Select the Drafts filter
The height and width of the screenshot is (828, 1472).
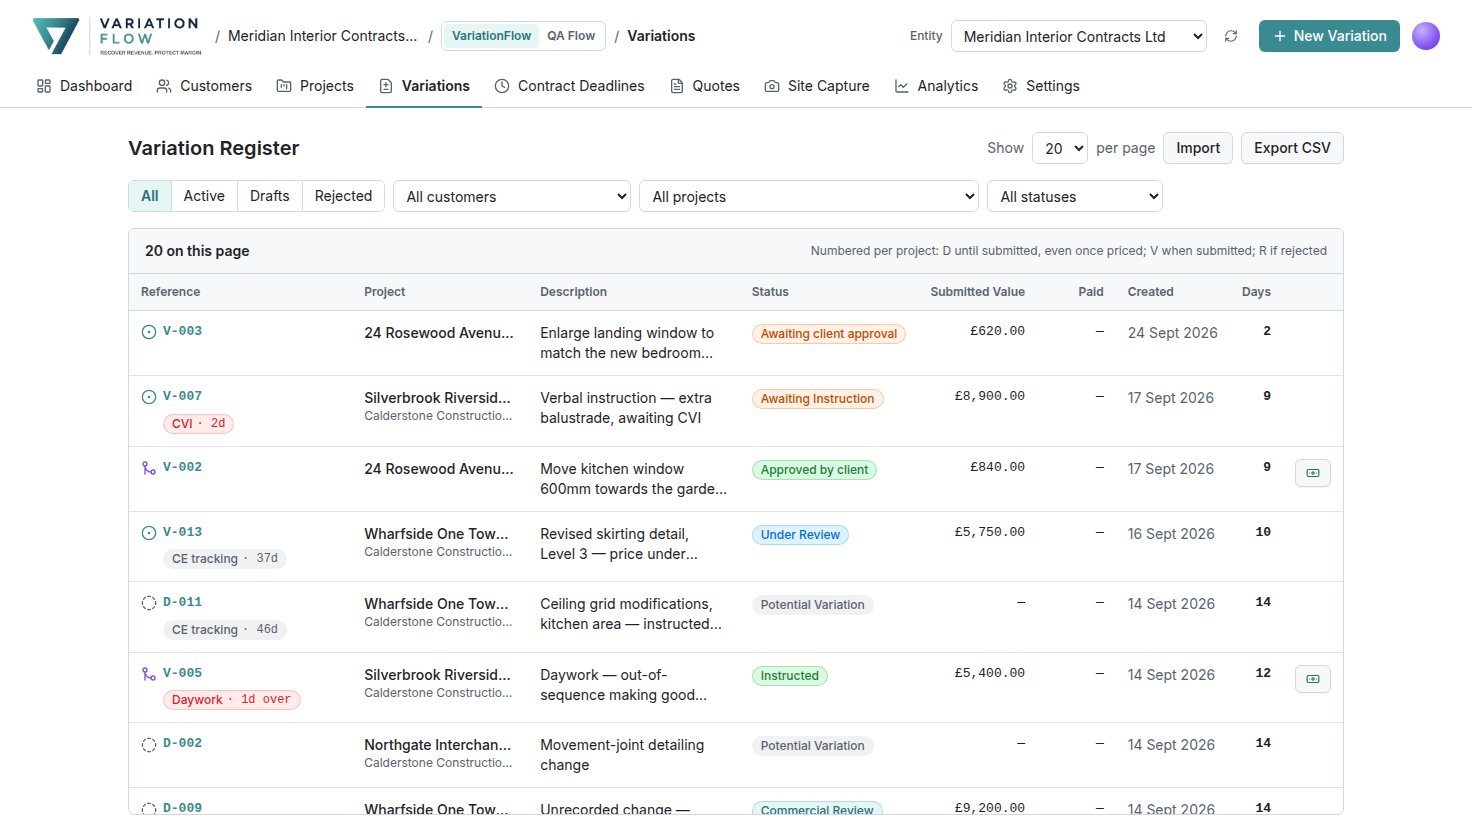(269, 196)
